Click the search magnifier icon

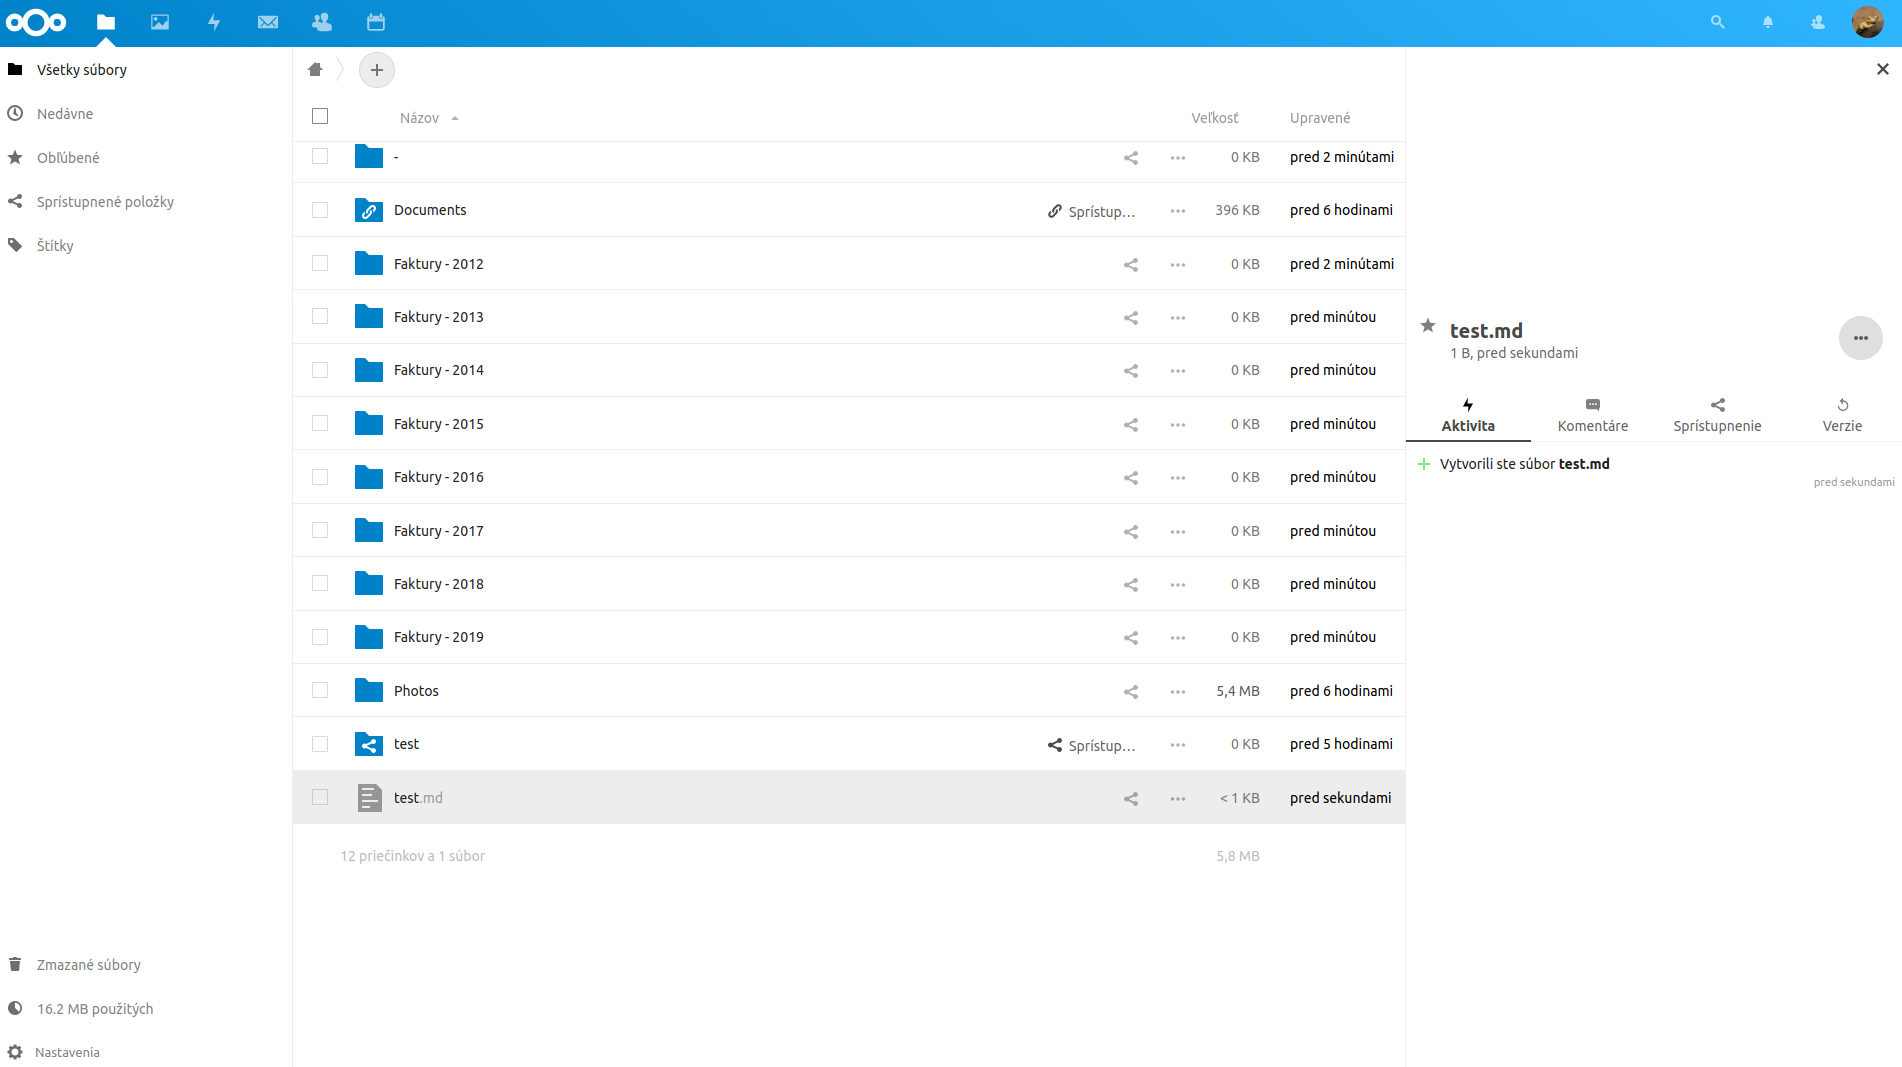click(x=1717, y=22)
